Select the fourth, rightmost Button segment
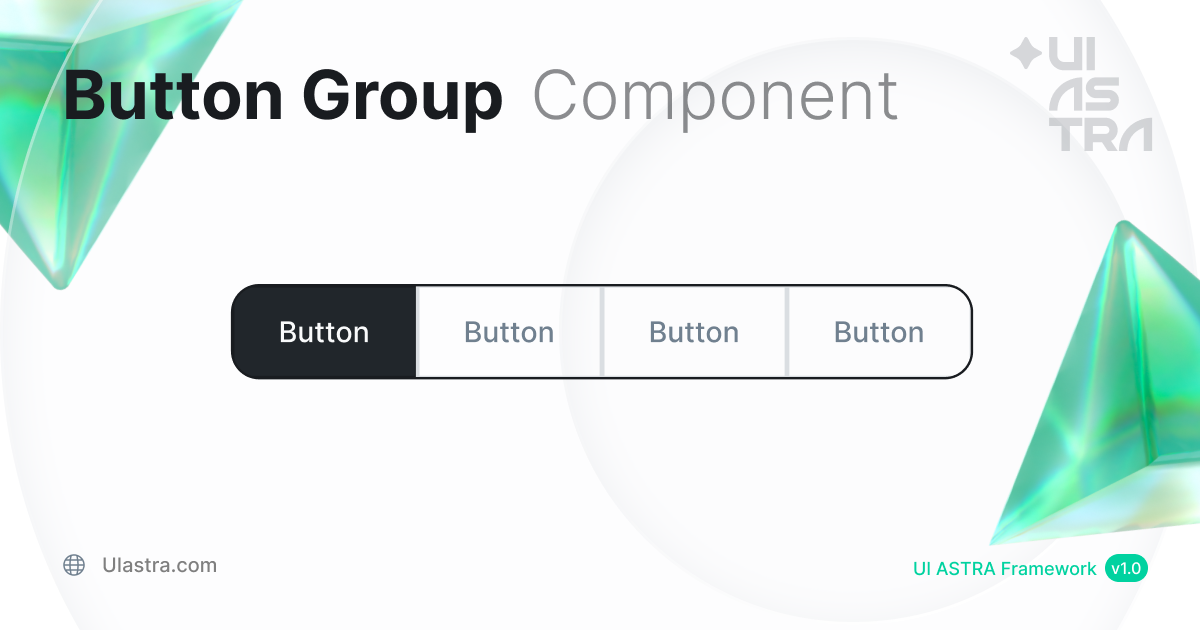The image size is (1200, 630). [879, 332]
